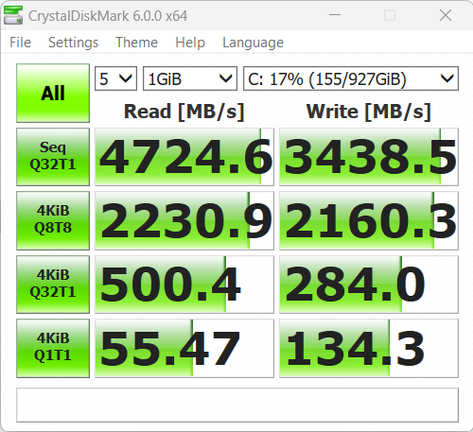Select the 3438.5 sequential write result
473x432 pixels.
tap(369, 157)
